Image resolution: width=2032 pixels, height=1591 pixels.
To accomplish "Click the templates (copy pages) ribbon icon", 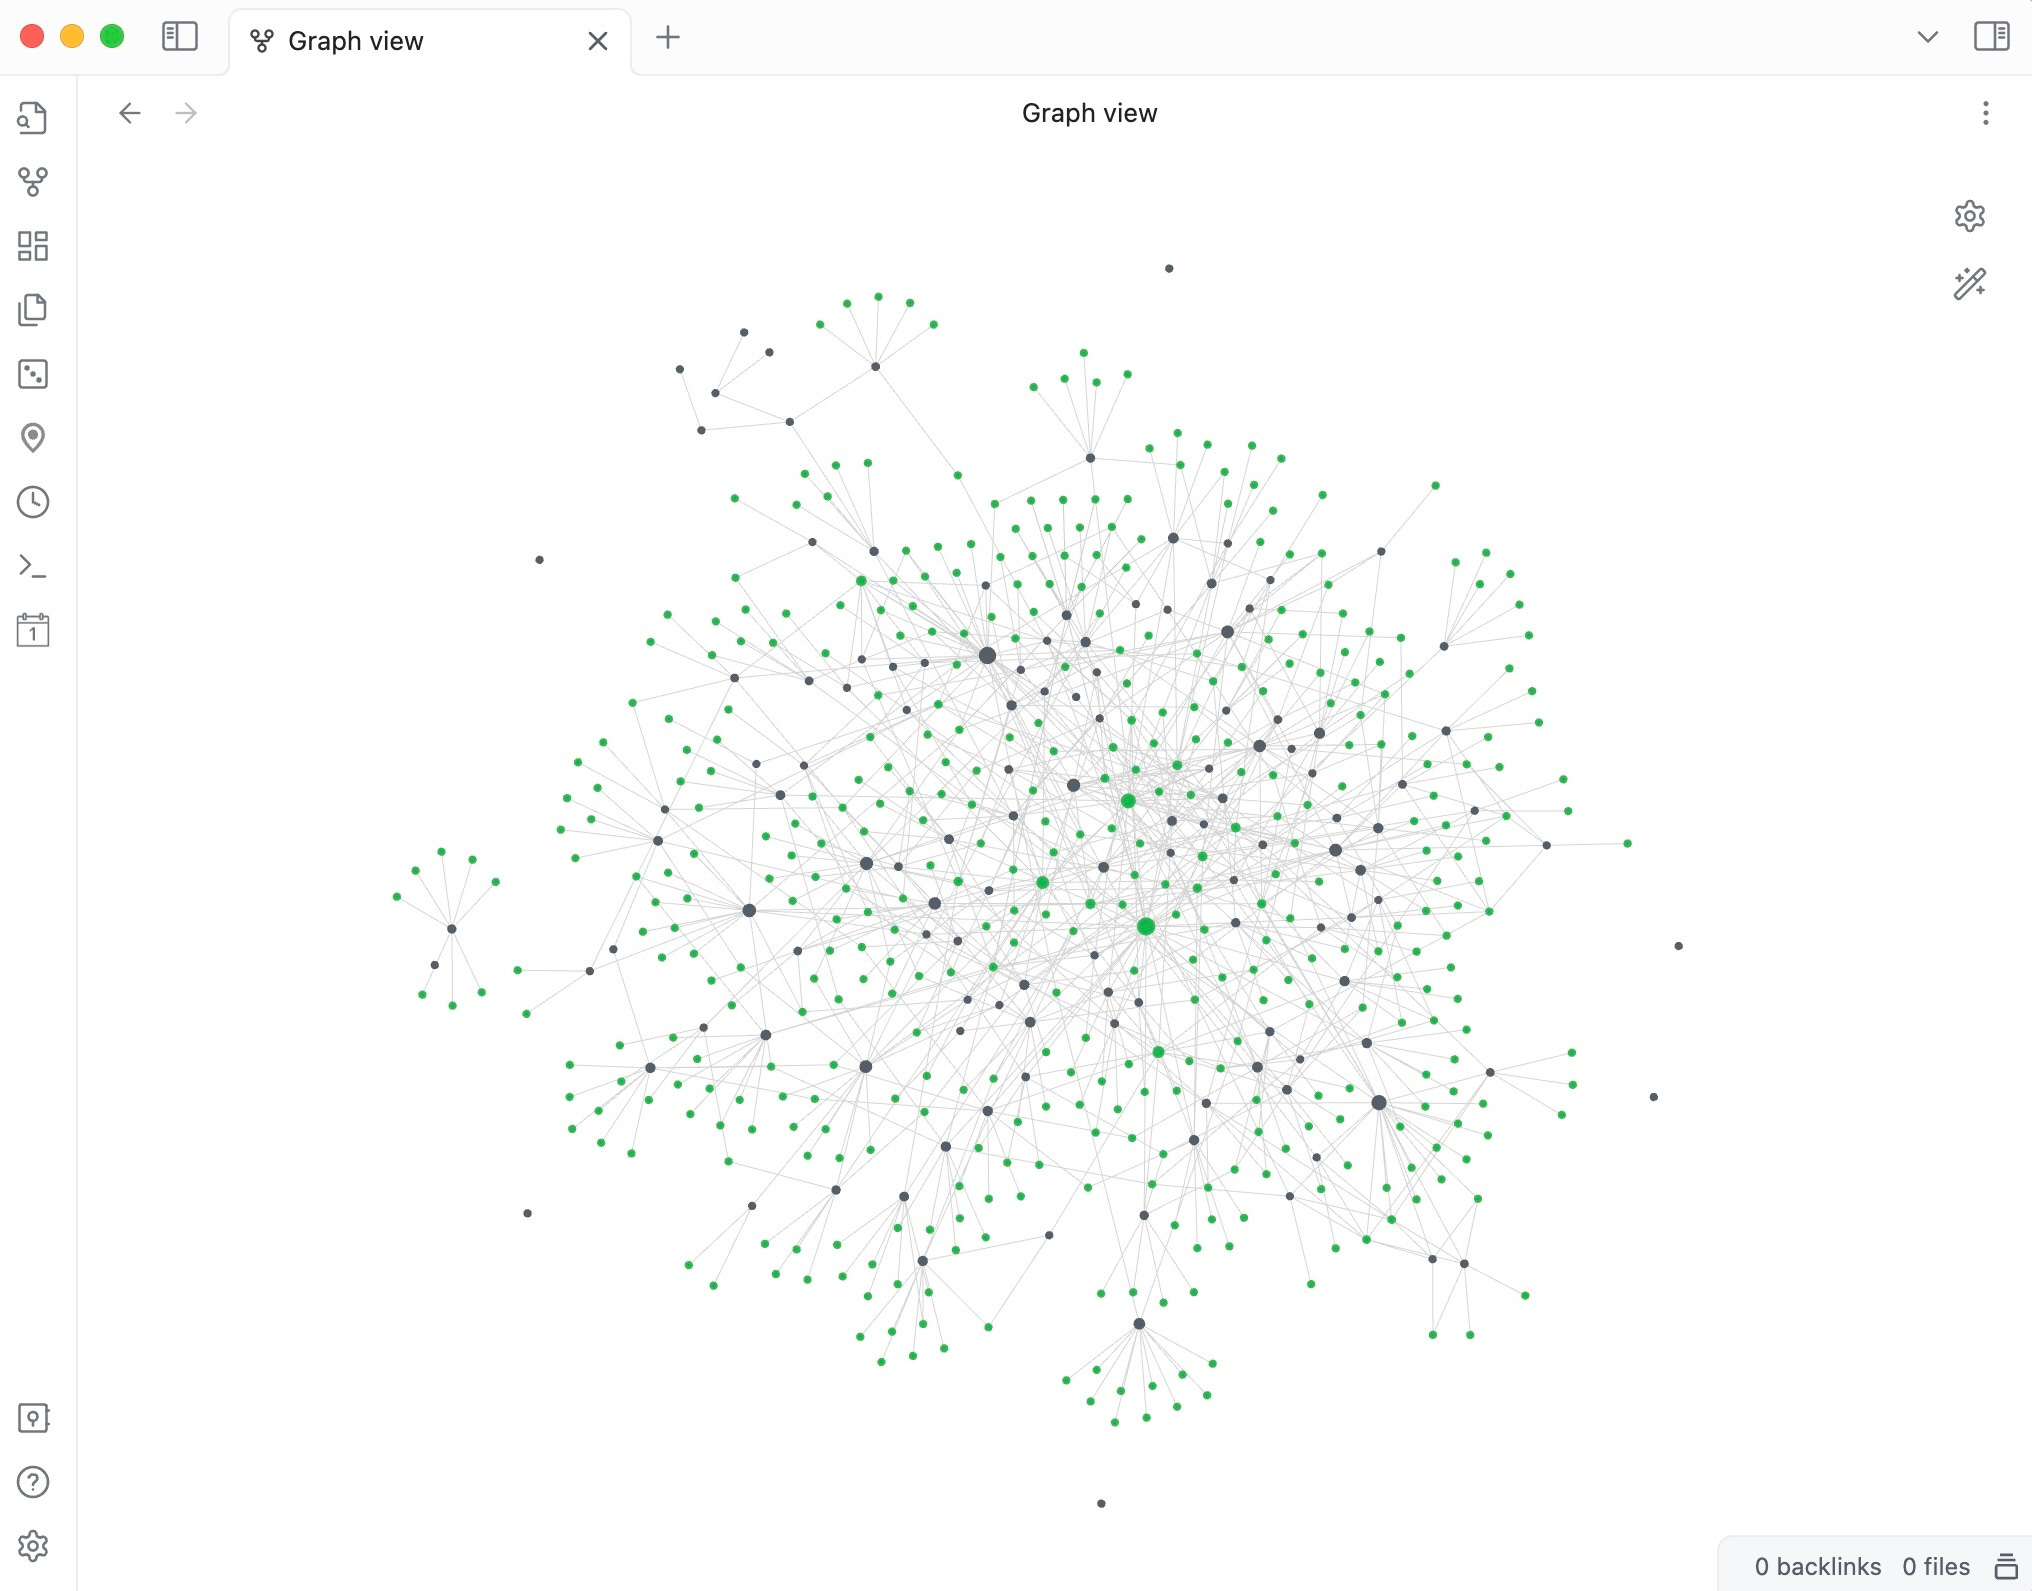I will [33, 310].
